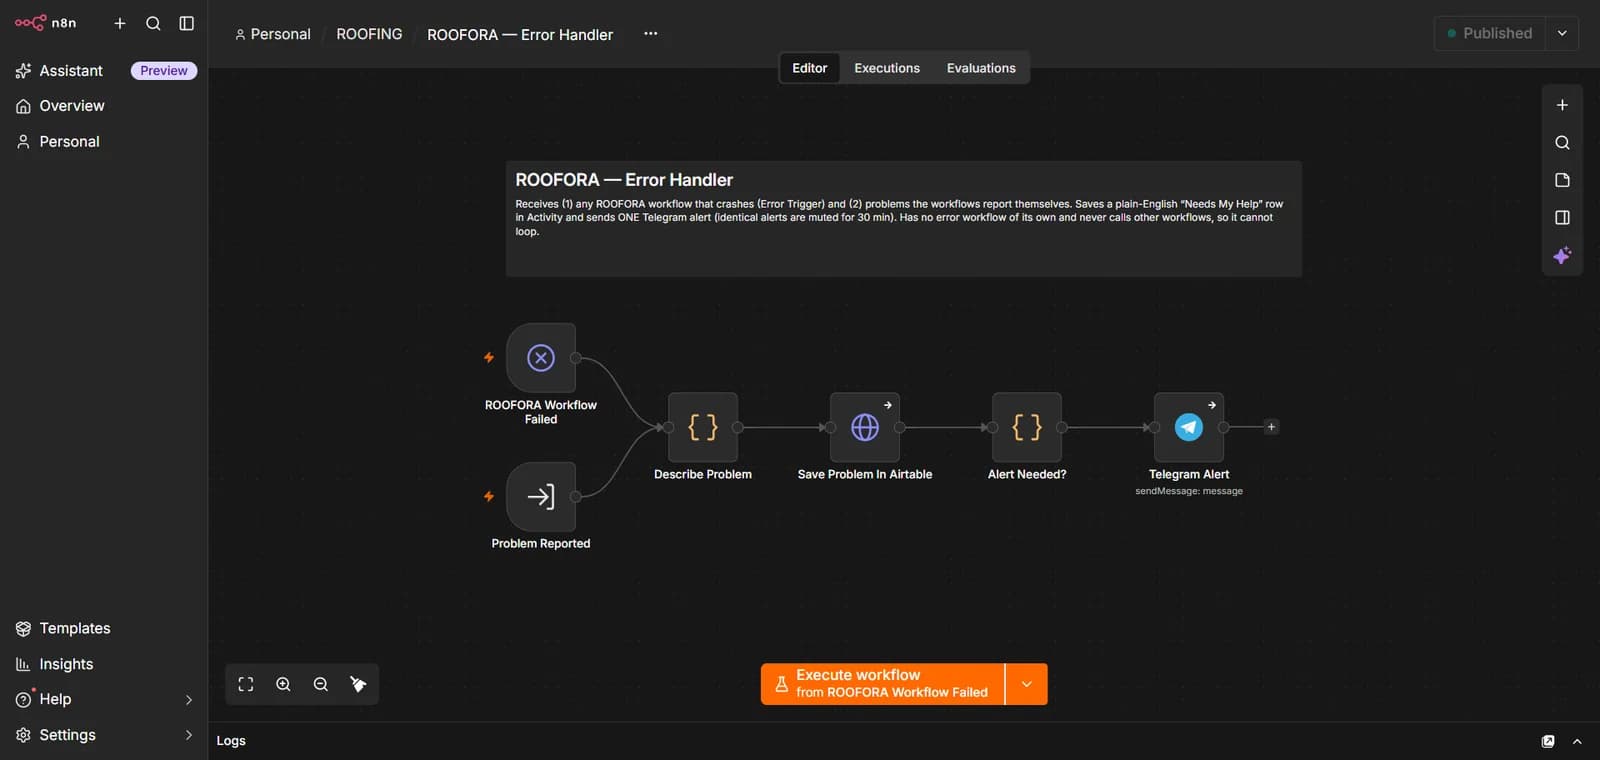This screenshot has width=1600, height=760.
Task: Select Save Problem In Airtable node
Action: pyautogui.click(x=865, y=428)
